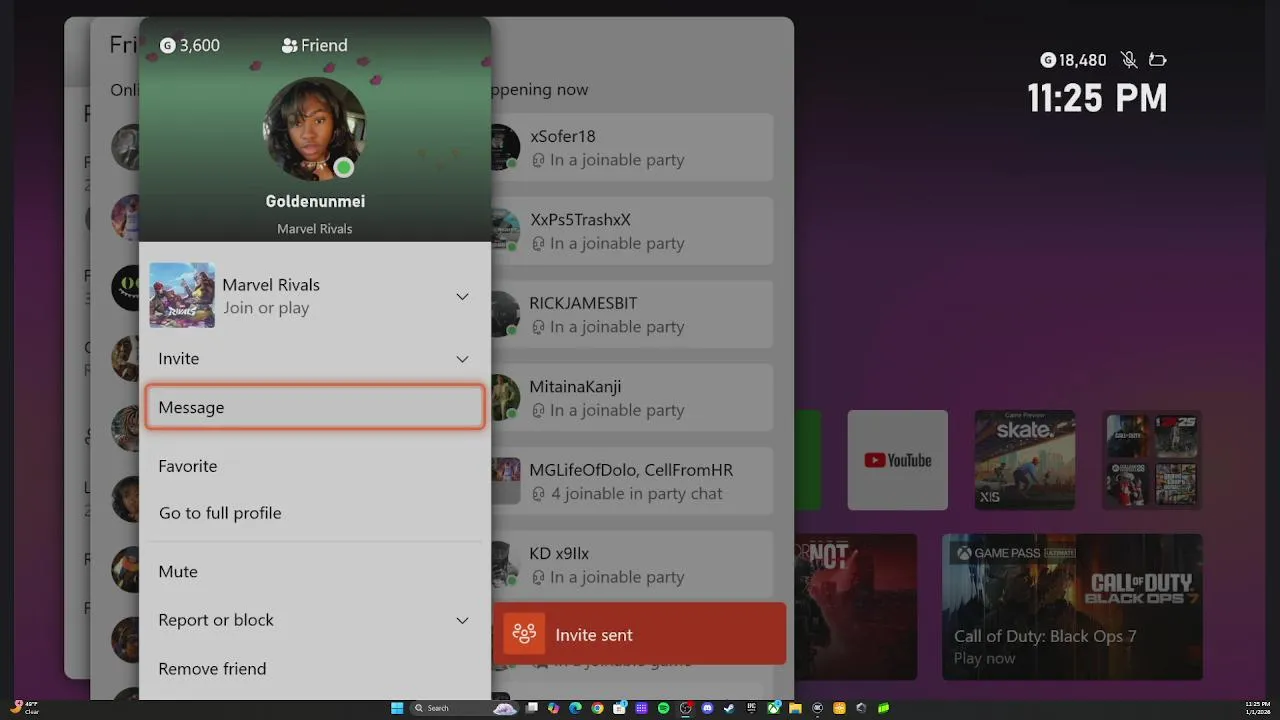Open RICKJAMESBIT's joinable party entry
The width and height of the screenshot is (1280, 720).
point(632,314)
